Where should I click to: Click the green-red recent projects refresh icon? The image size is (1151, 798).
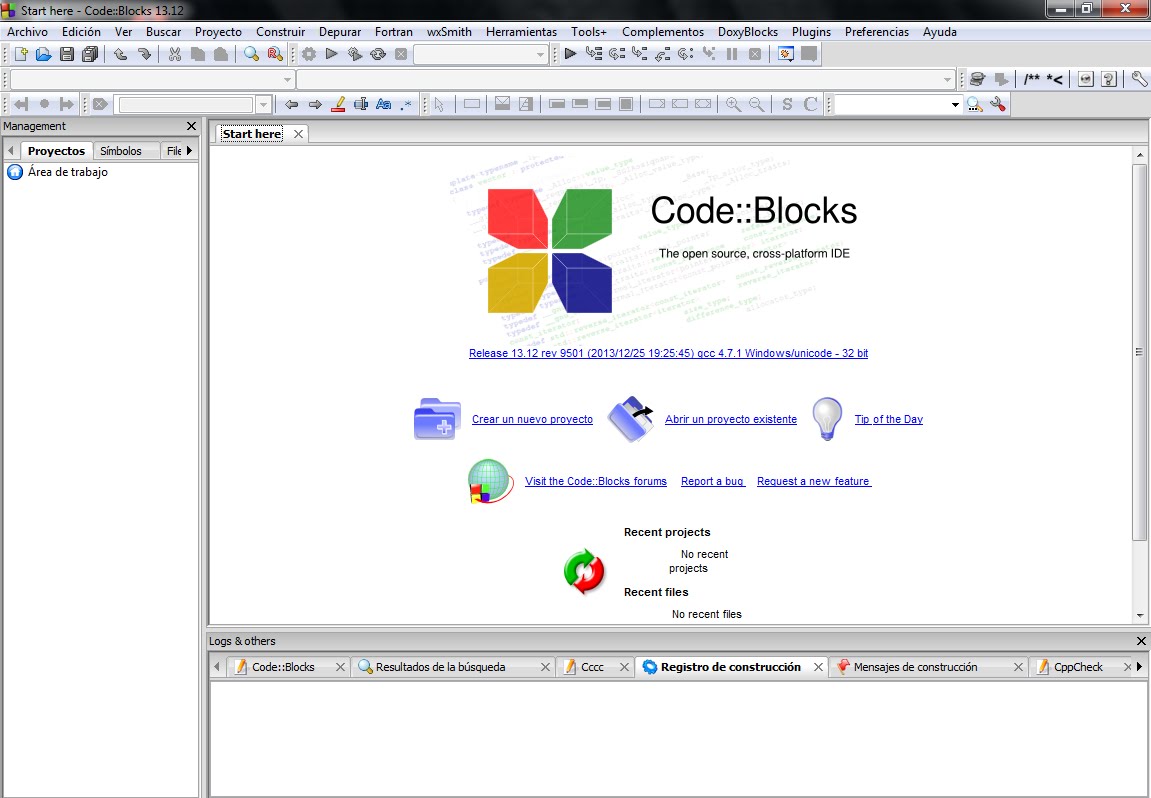click(584, 570)
